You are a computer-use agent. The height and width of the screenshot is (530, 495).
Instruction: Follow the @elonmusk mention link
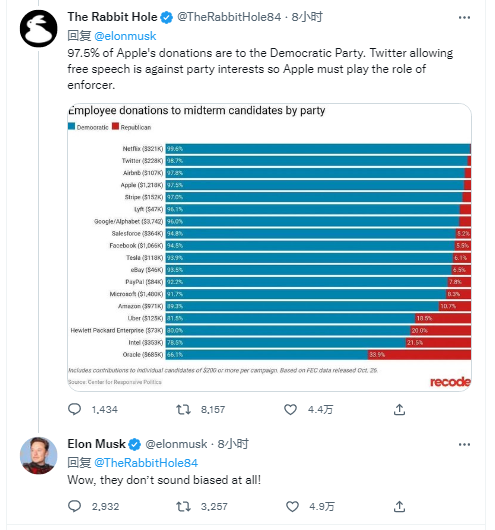[x=125, y=36]
